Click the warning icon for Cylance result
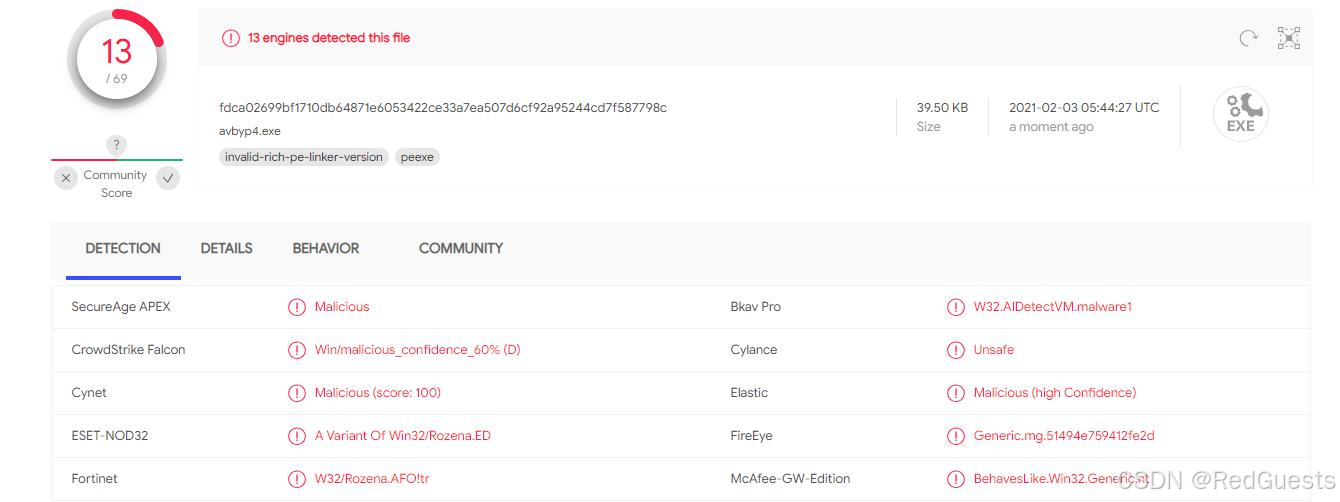Screen dimensions: 1340x502 (956, 350)
